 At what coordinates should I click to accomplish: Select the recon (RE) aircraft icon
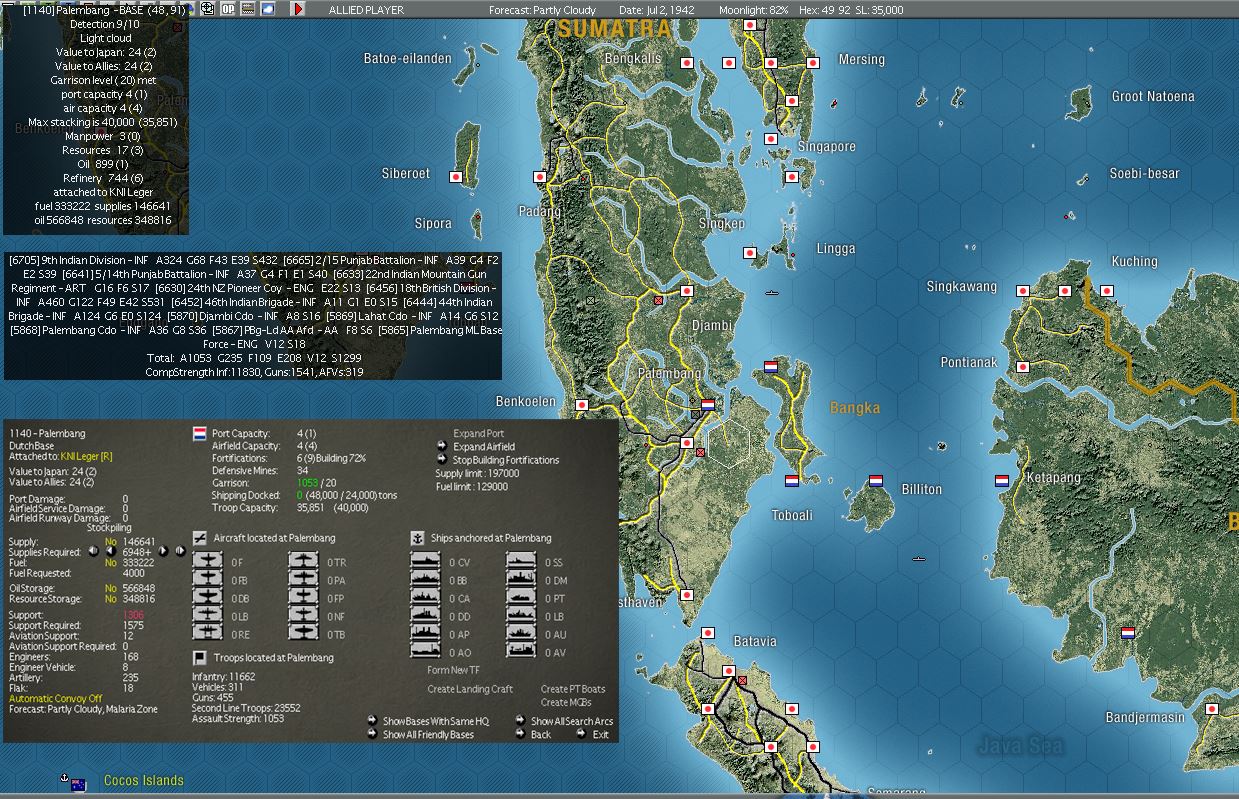[207, 633]
